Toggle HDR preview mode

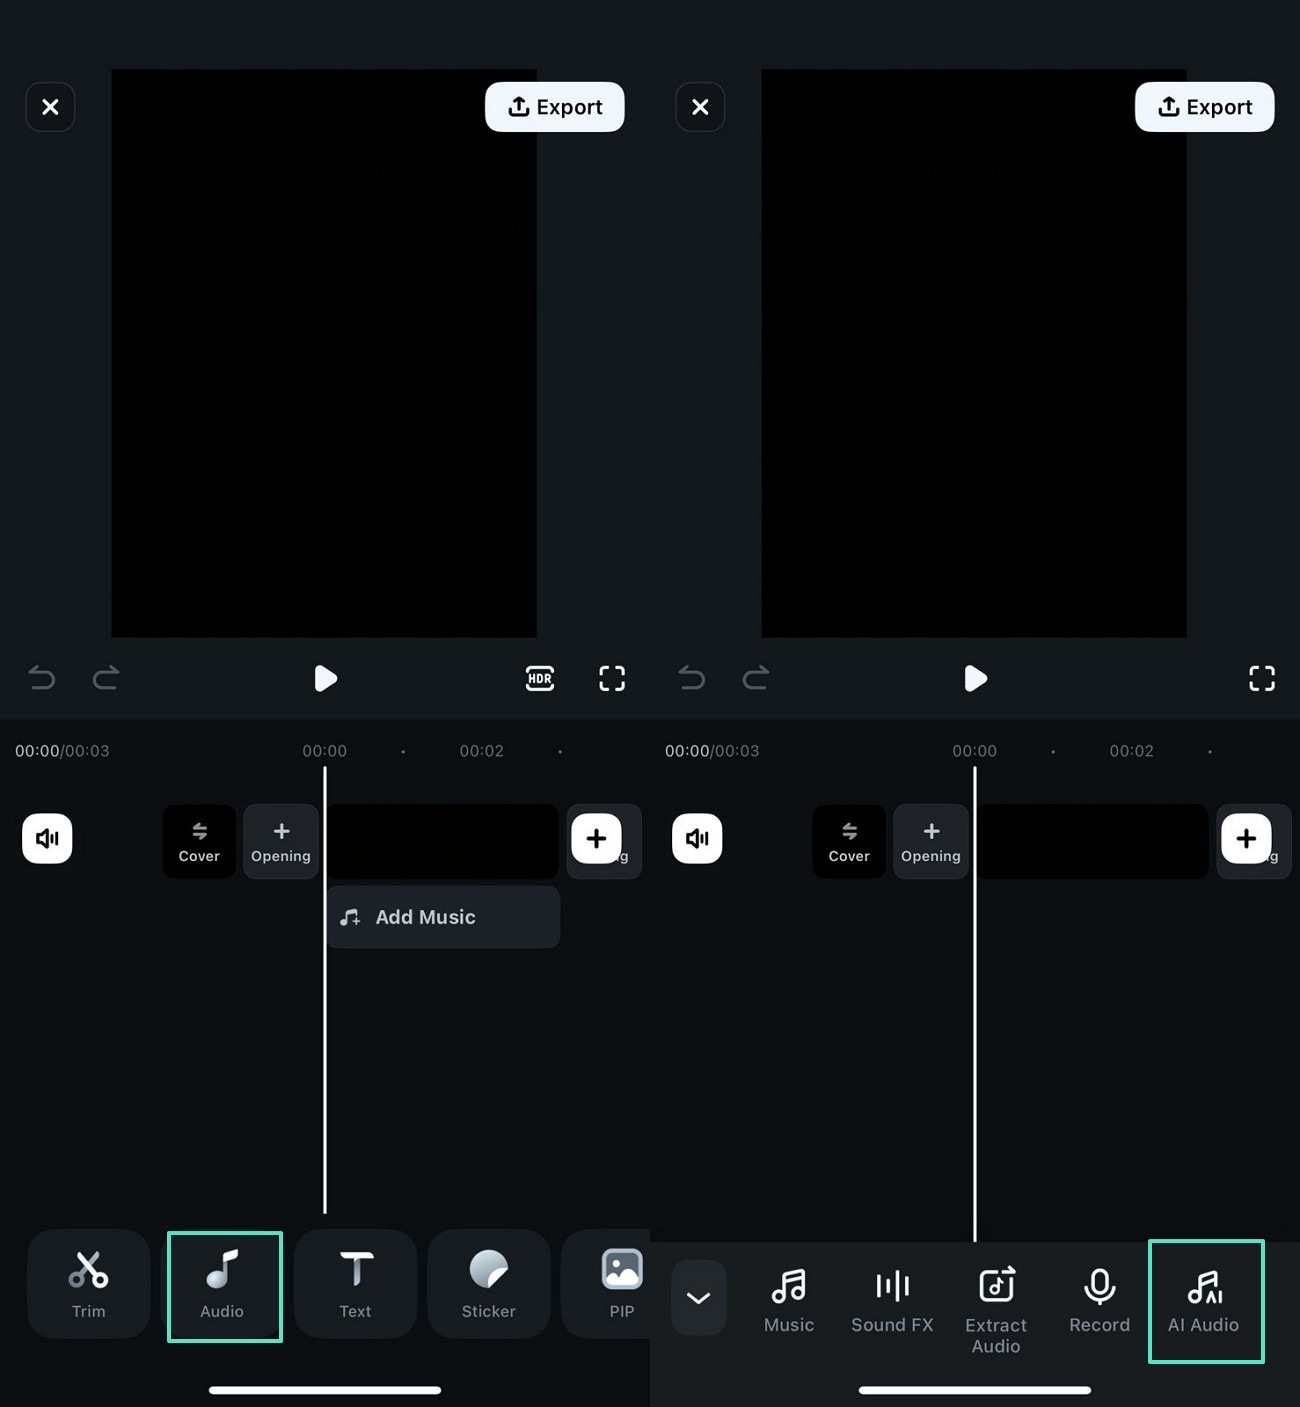[539, 678]
